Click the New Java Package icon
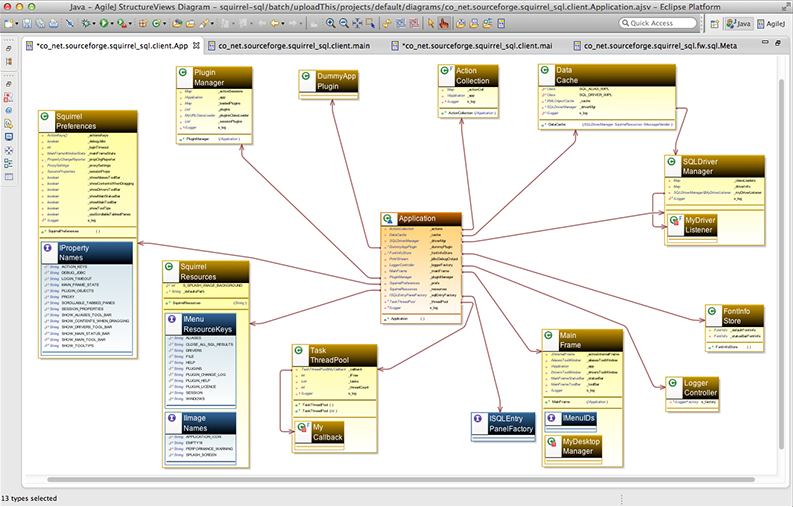793x507 pixels. pos(143,23)
